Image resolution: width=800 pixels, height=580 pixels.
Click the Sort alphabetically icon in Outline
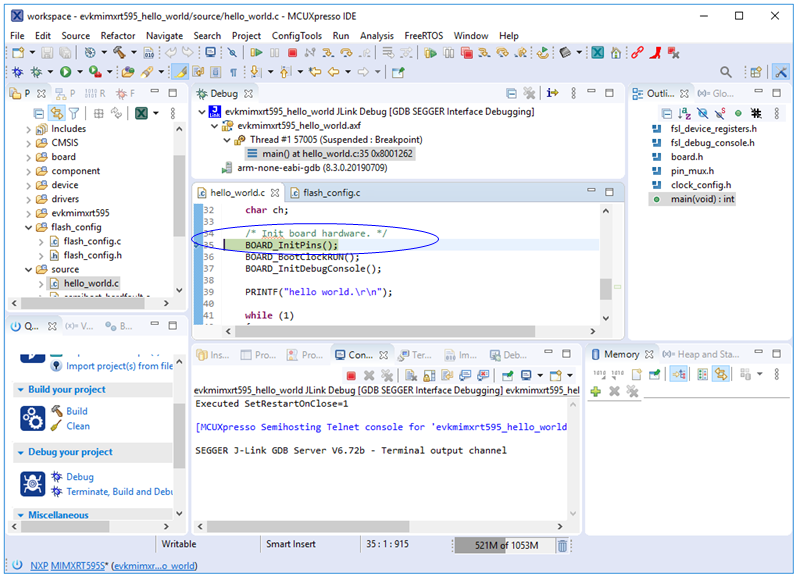[684, 113]
